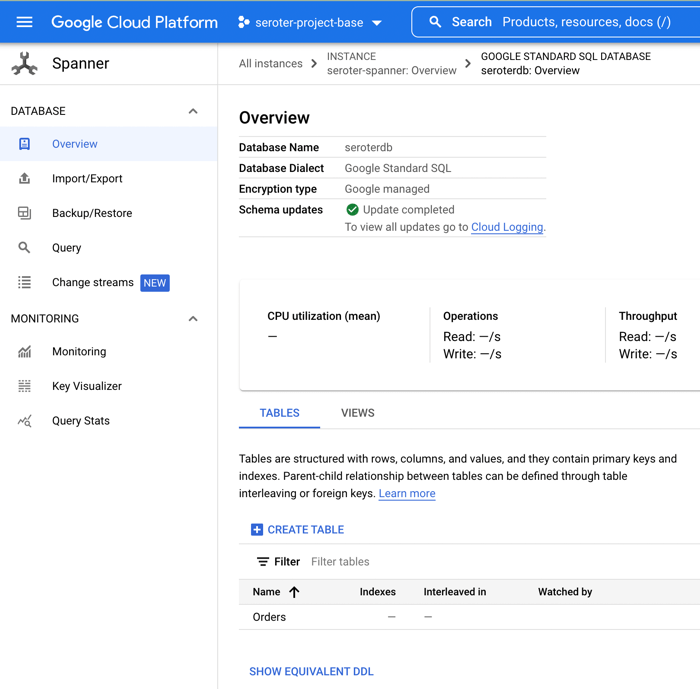Switch to the VIEWS tab
The height and width of the screenshot is (689, 700).
point(357,413)
